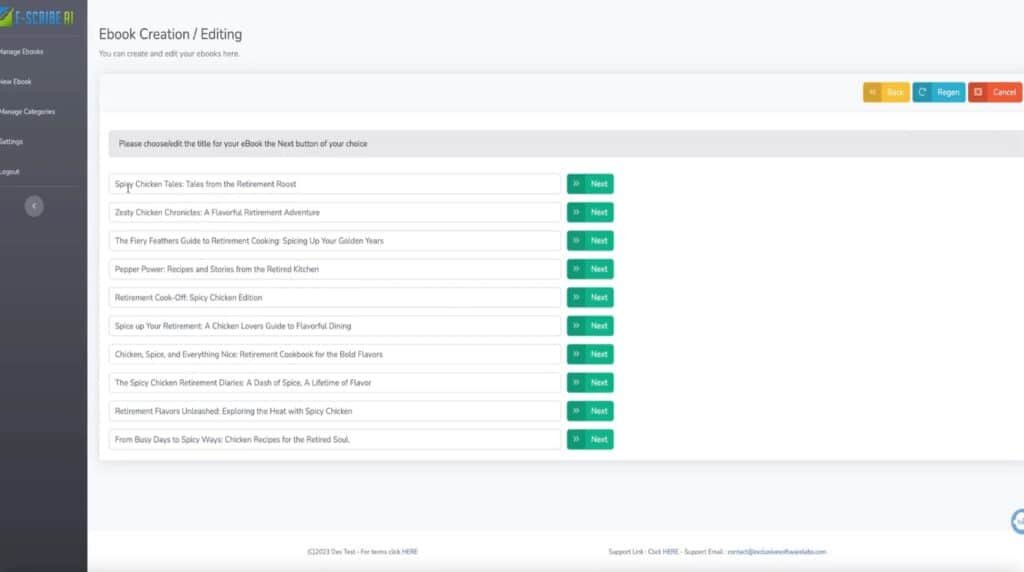This screenshot has width=1024, height=572.
Task: Edit the Spicy Chicken Tales title field
Action: coord(334,183)
